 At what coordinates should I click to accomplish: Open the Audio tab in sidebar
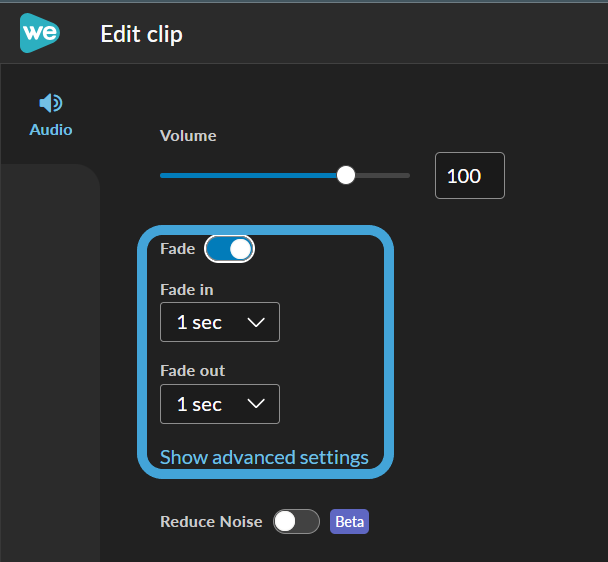51,115
